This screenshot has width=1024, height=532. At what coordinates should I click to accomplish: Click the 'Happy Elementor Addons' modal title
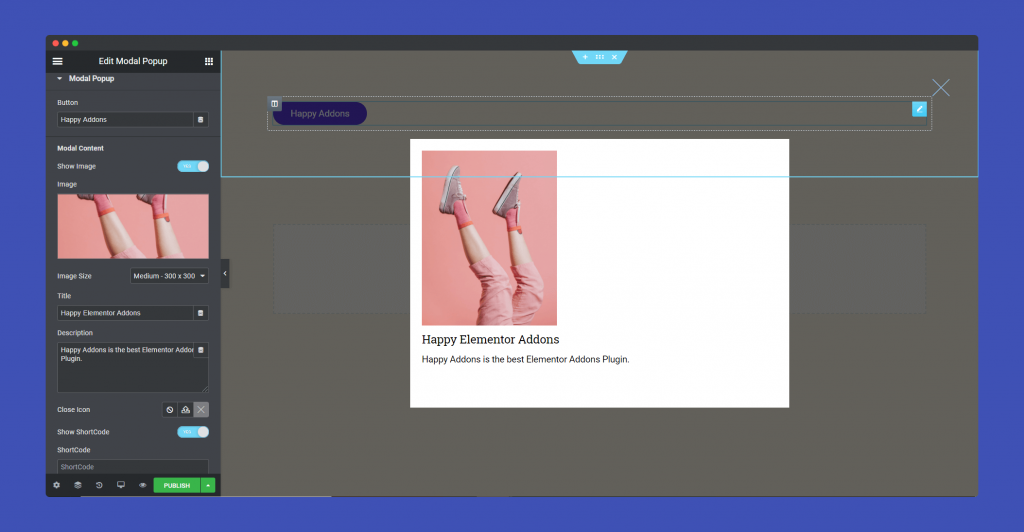[490, 339]
